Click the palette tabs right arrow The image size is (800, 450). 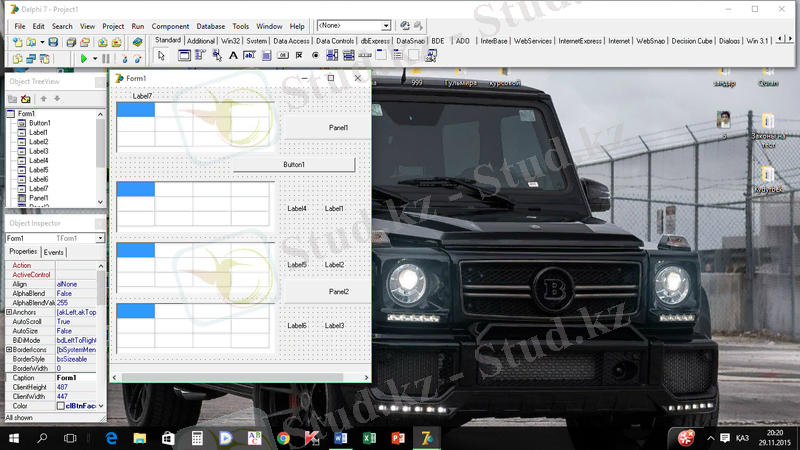(x=790, y=39)
